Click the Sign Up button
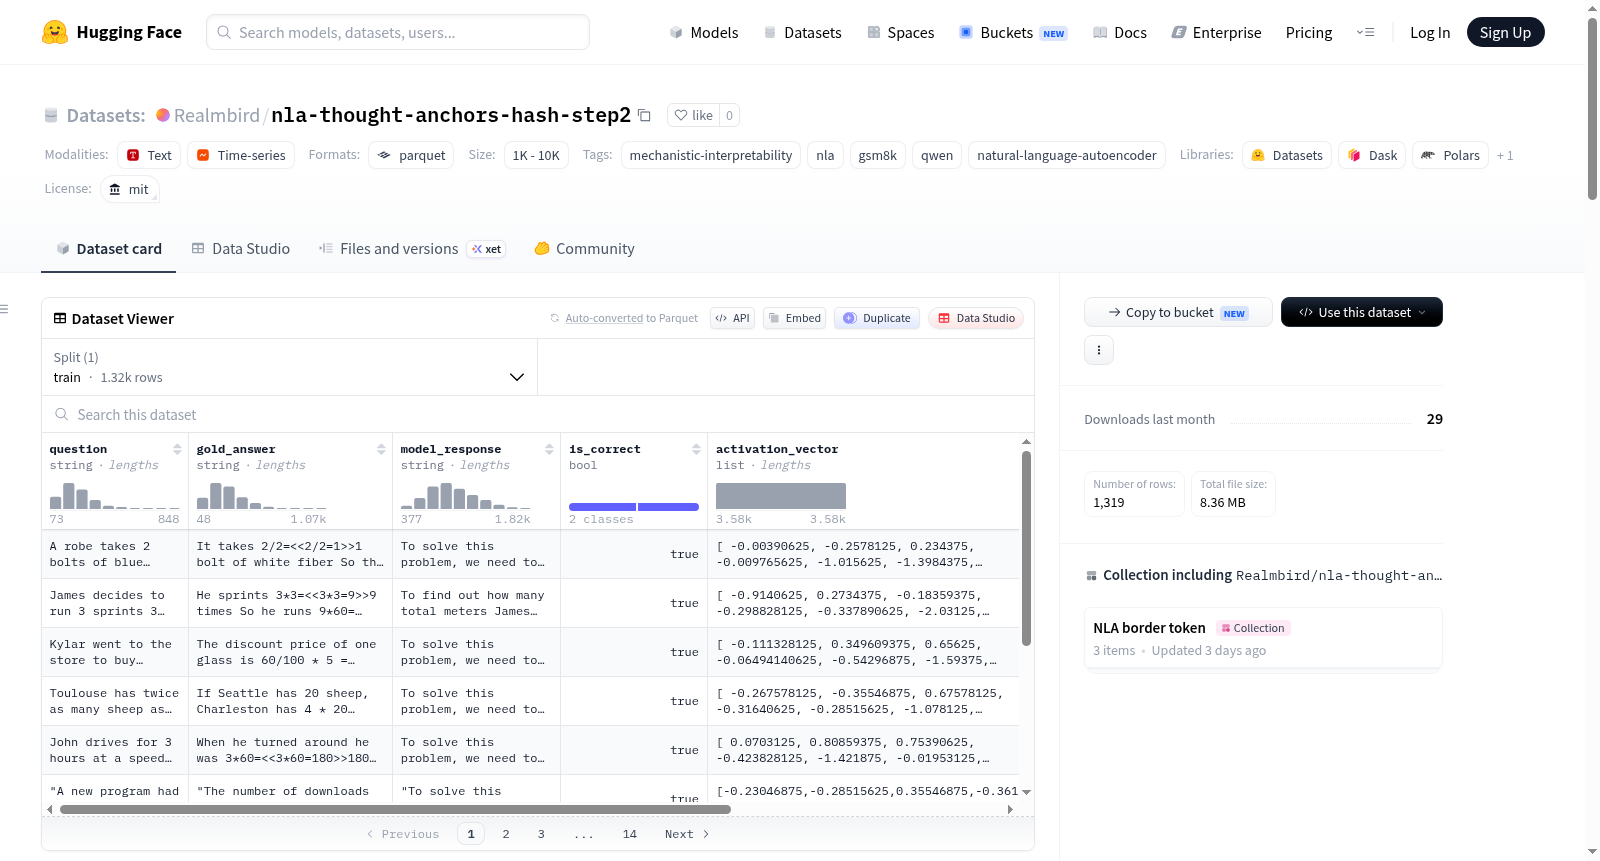This screenshot has width=1600, height=861. (1505, 32)
